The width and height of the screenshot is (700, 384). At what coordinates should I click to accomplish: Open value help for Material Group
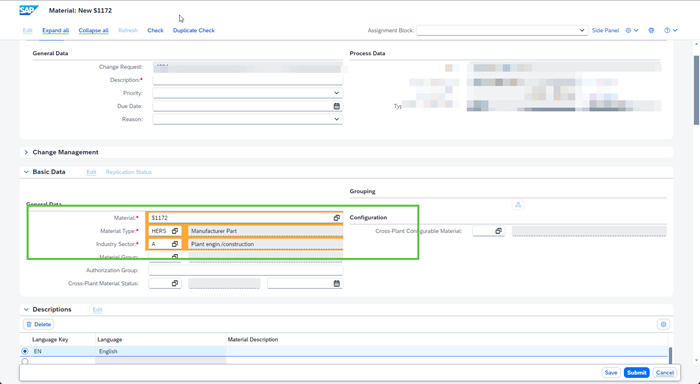(x=175, y=257)
